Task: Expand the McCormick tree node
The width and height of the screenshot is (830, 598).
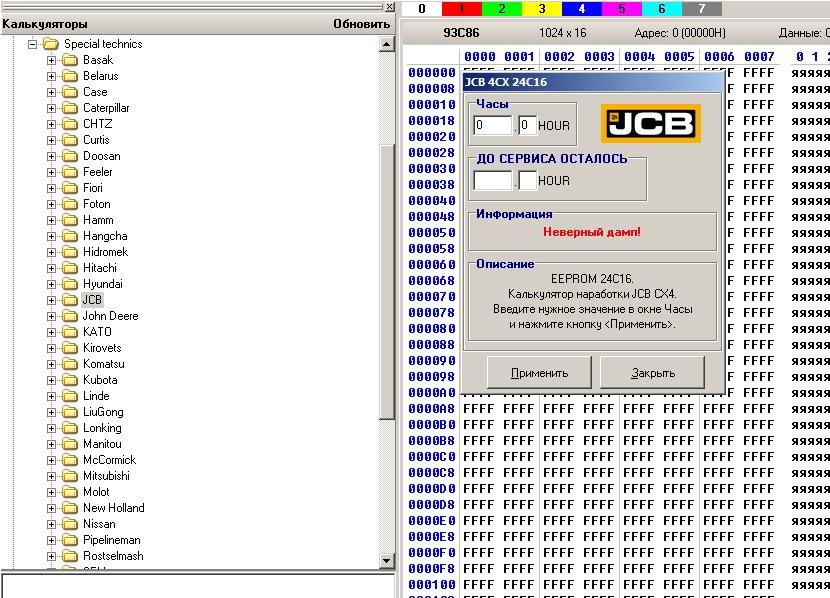Action: coord(51,460)
